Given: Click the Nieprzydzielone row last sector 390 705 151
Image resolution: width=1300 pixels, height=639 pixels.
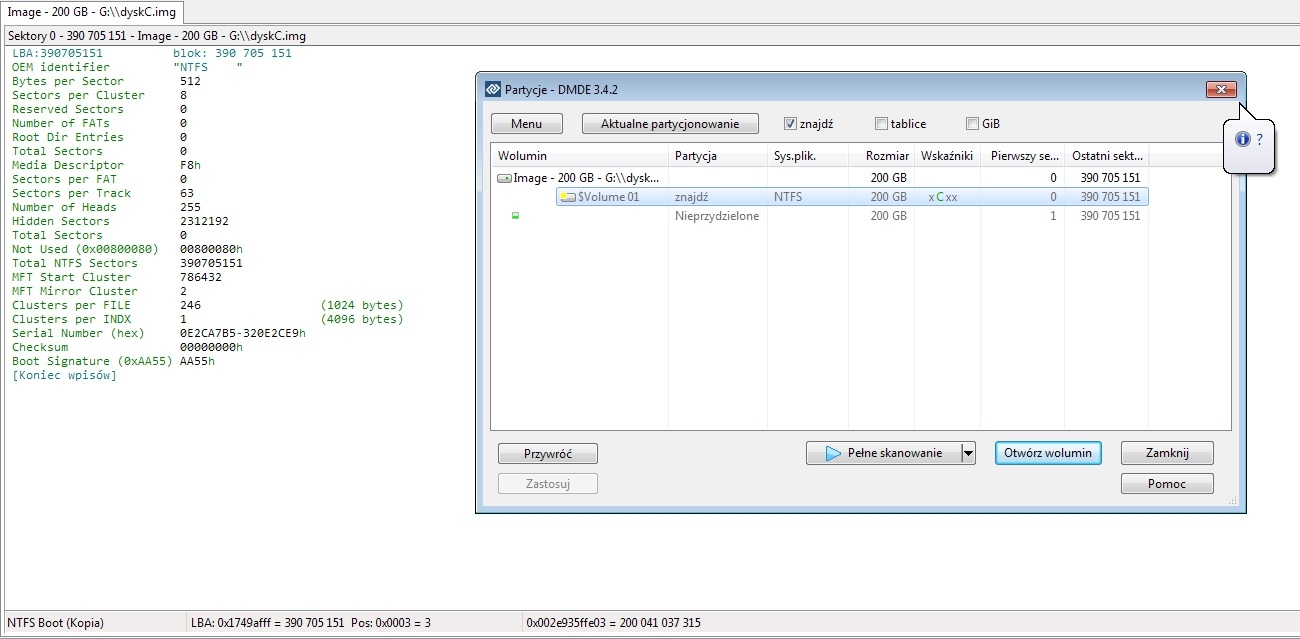Looking at the screenshot, I should [x=1110, y=216].
